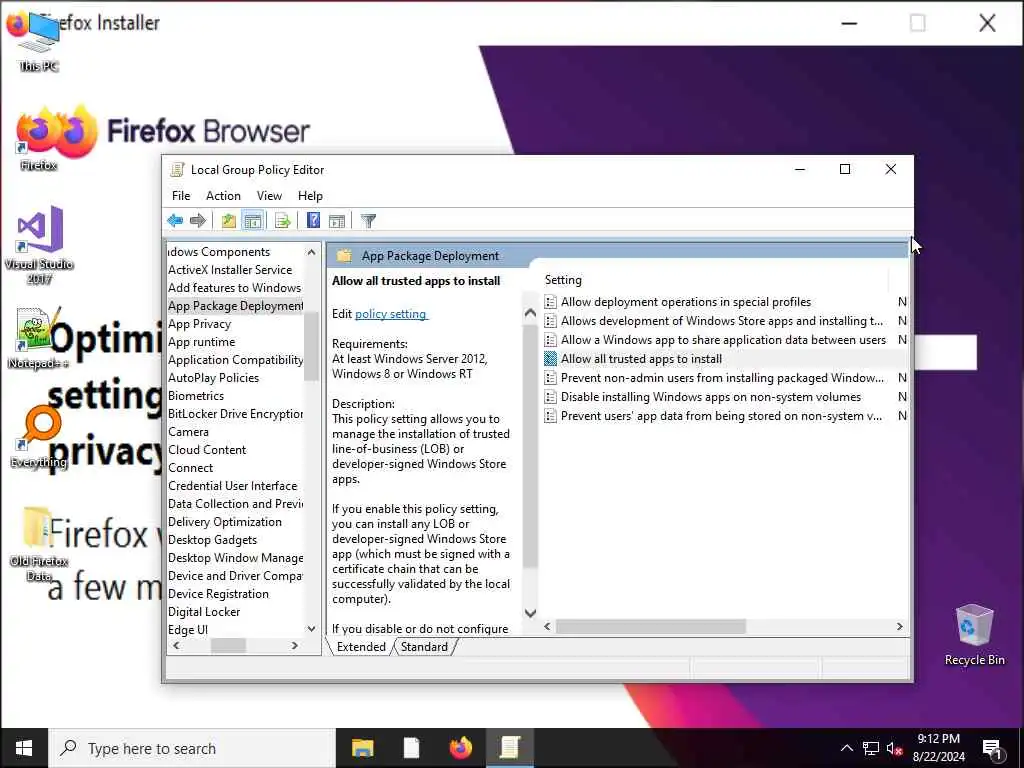Click tree pane scroll down arrow

click(312, 629)
